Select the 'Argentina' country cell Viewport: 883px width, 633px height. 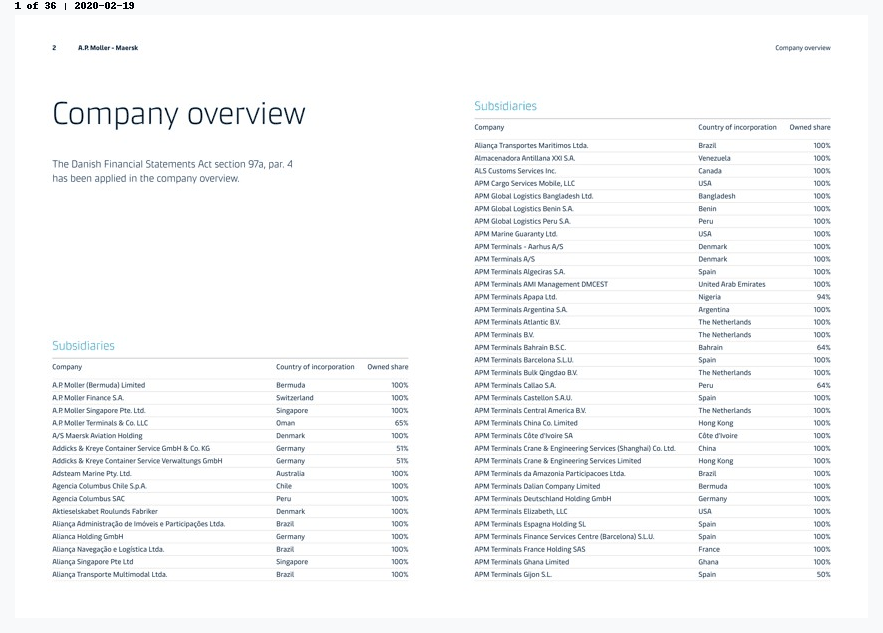[713, 310]
